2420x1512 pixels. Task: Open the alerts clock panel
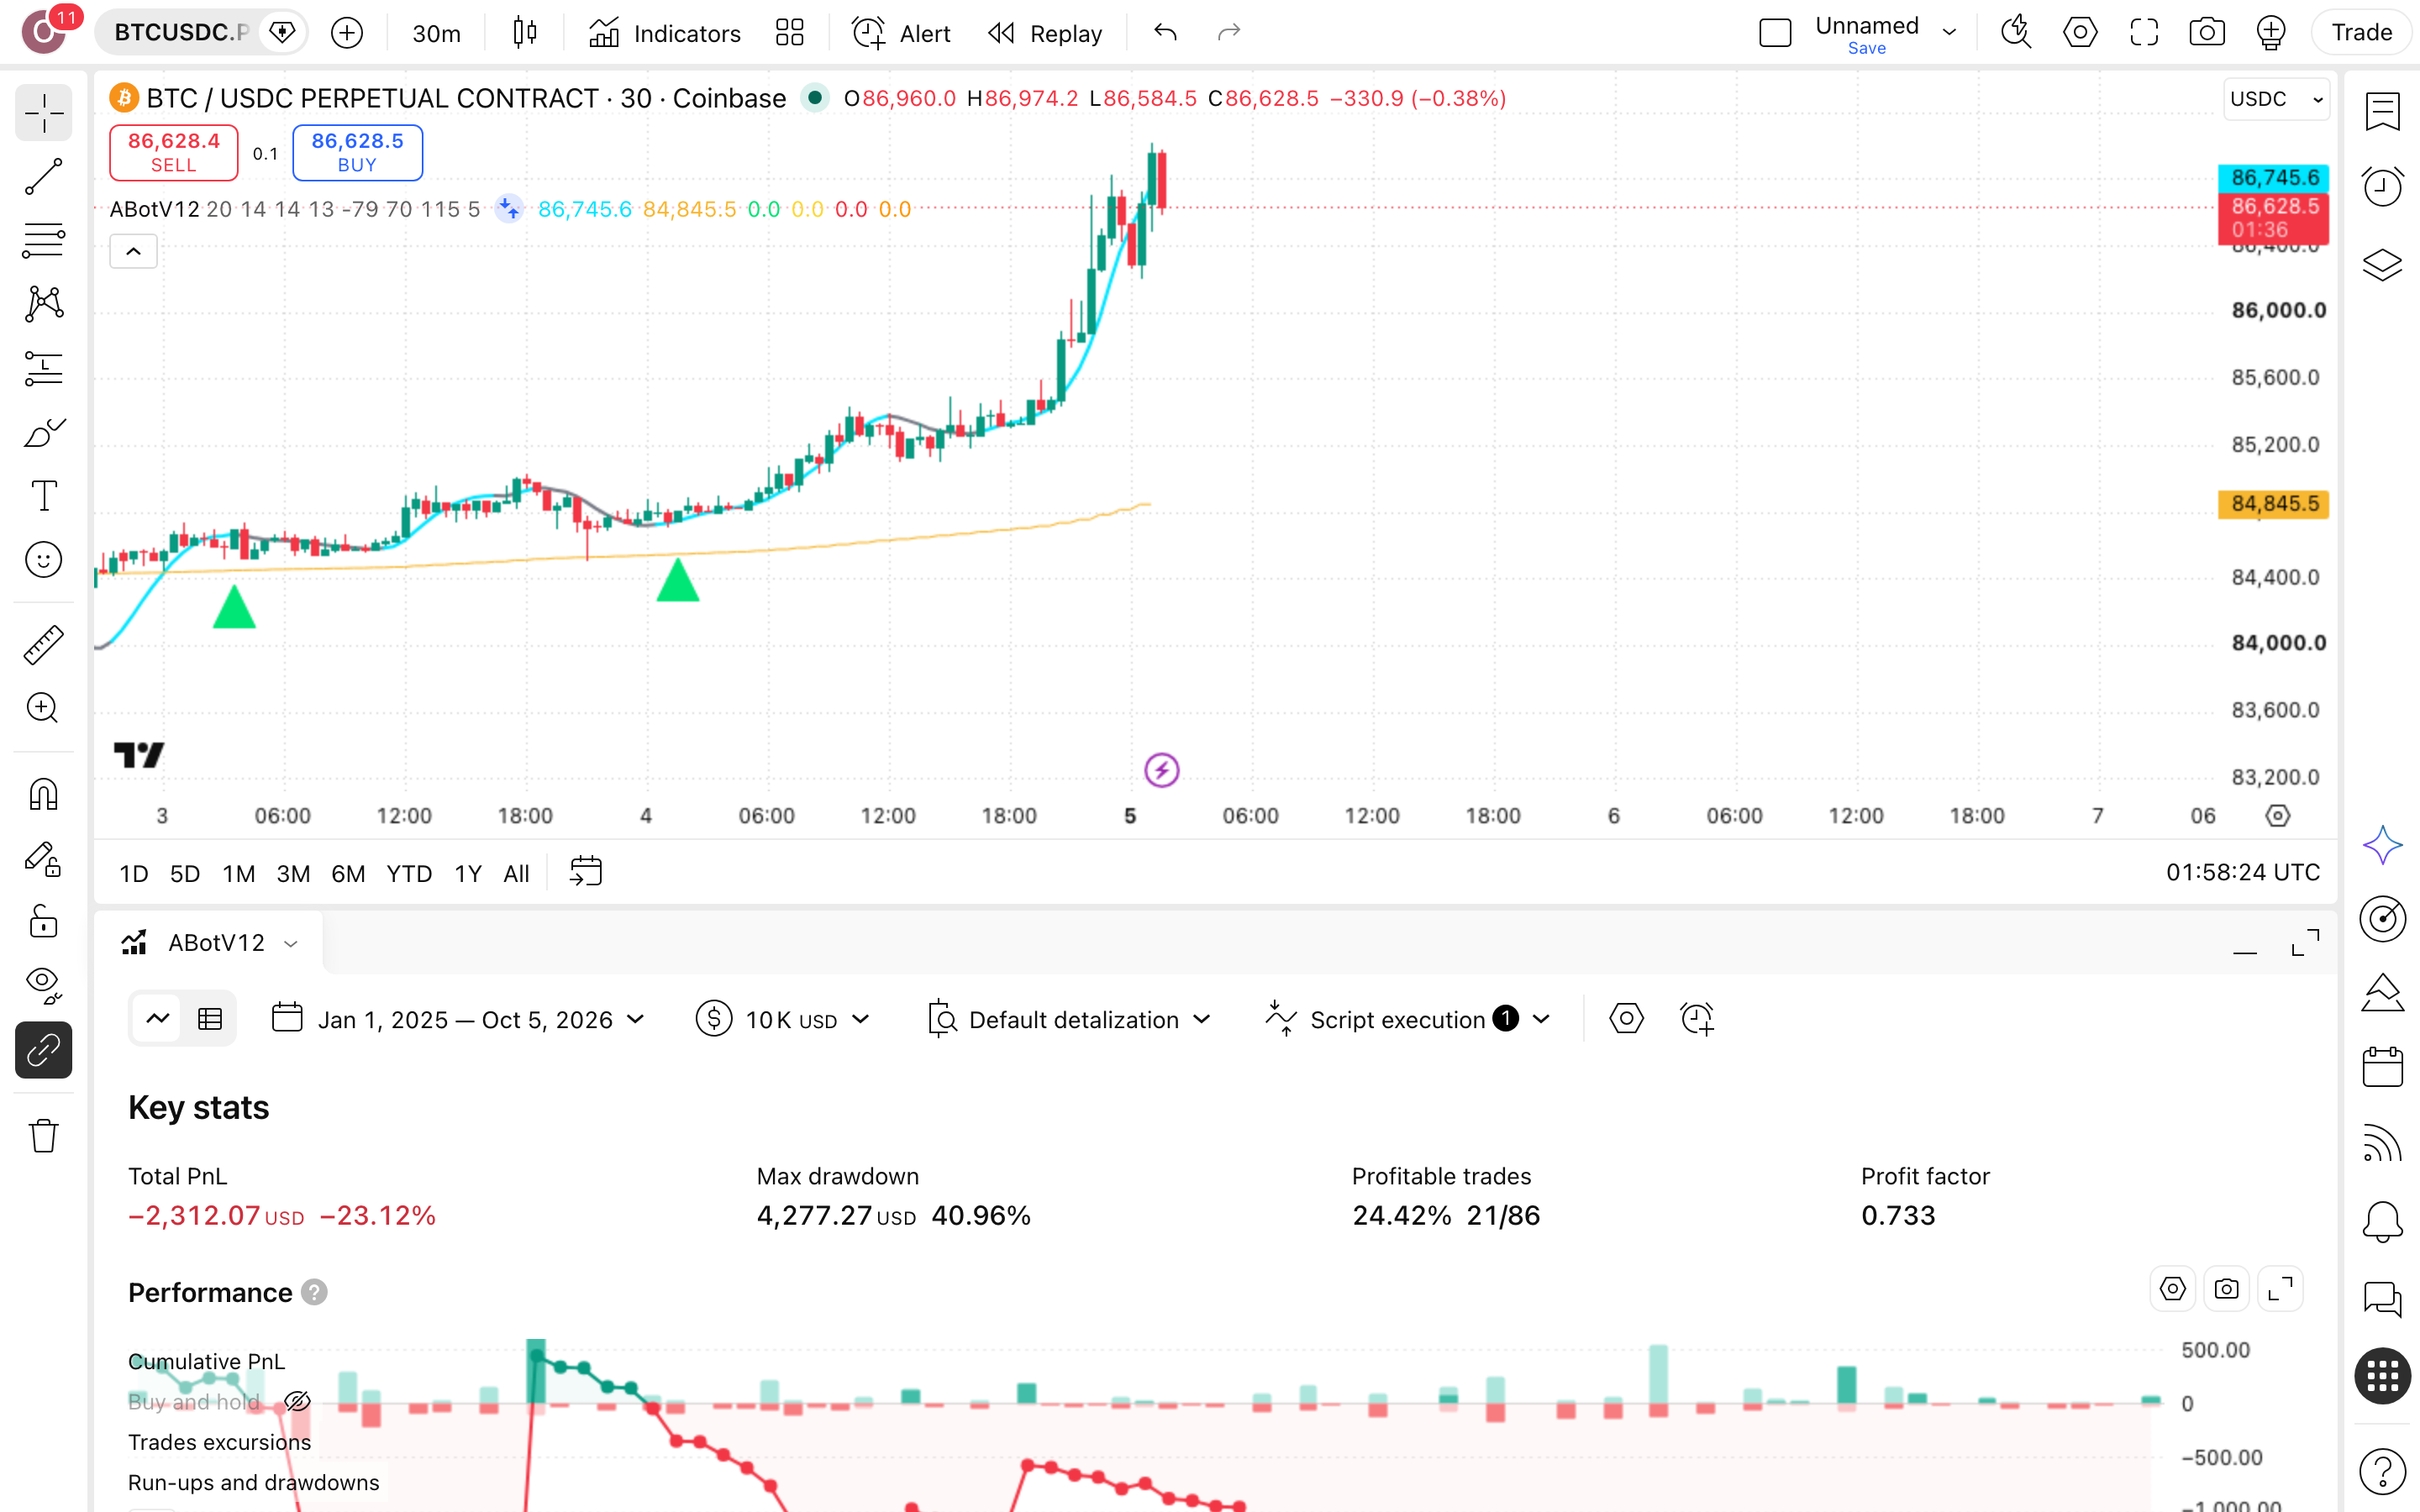tap(2382, 187)
